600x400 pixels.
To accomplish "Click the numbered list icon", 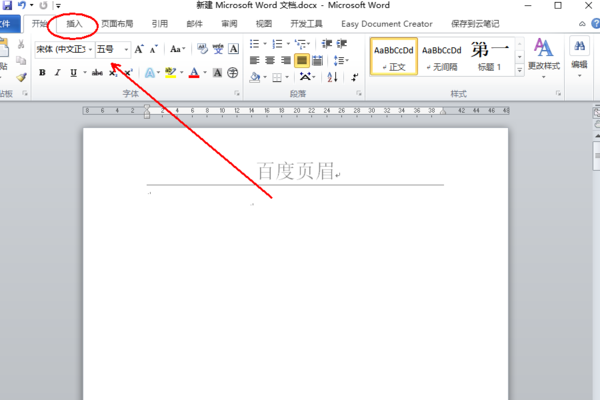I will [x=277, y=44].
